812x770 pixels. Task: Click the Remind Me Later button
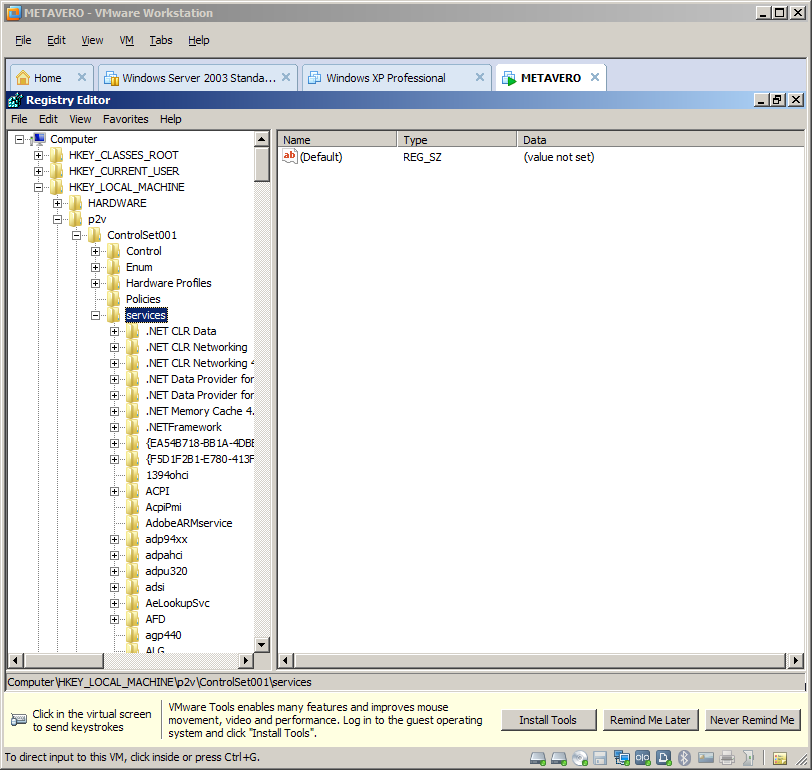point(650,720)
